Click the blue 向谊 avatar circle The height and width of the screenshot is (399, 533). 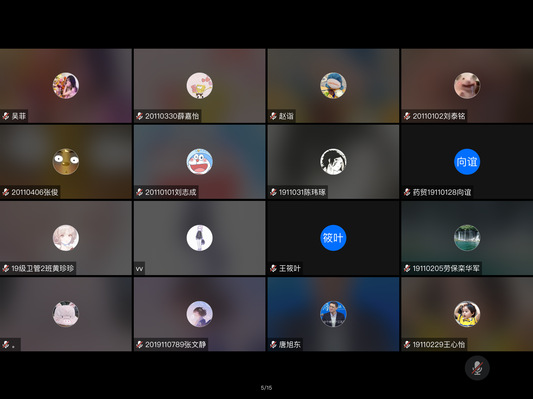[467, 161]
